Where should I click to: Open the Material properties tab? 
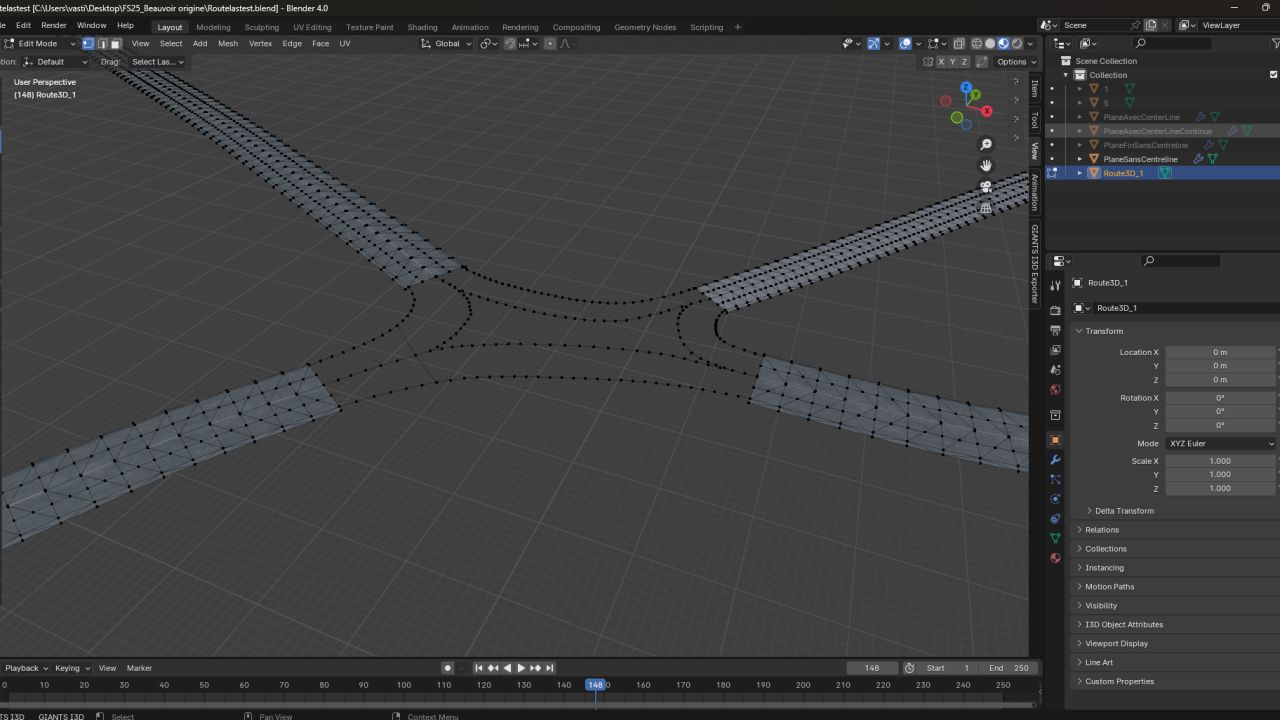pos(1055,558)
